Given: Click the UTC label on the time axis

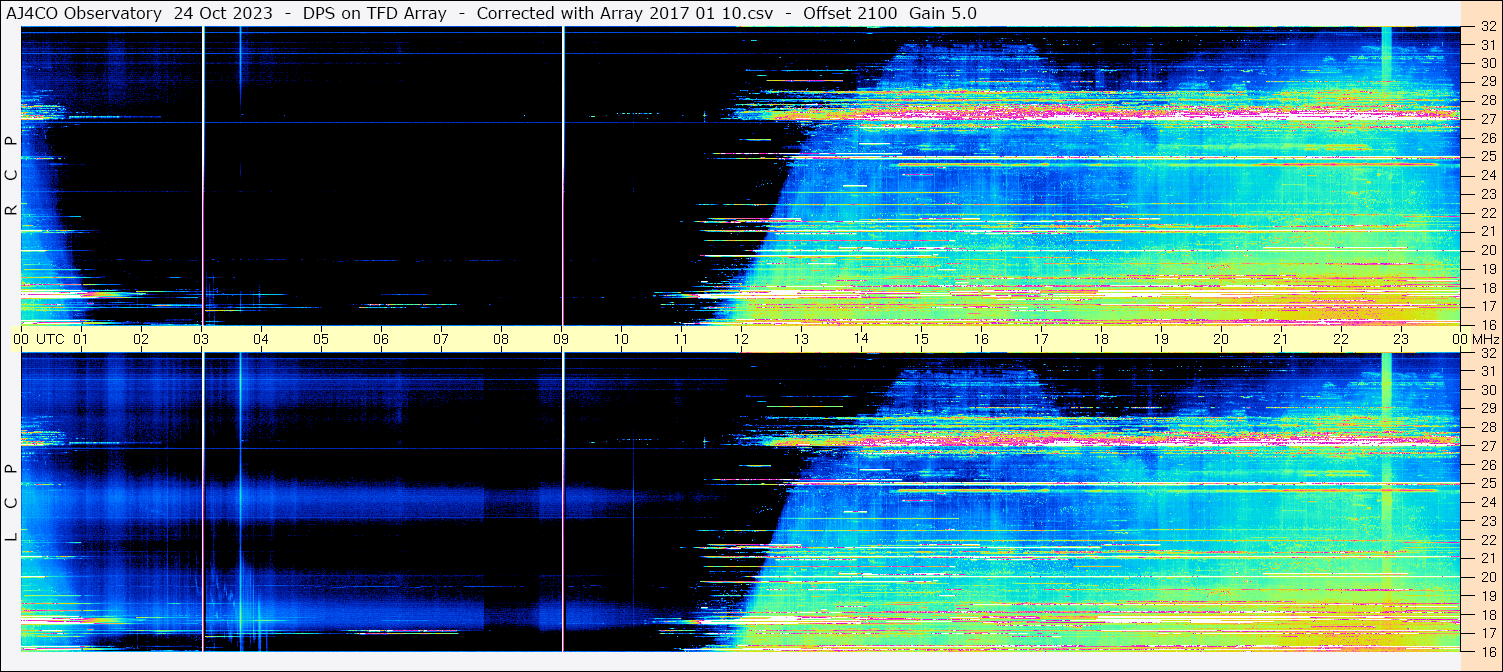Looking at the screenshot, I should click(50, 339).
